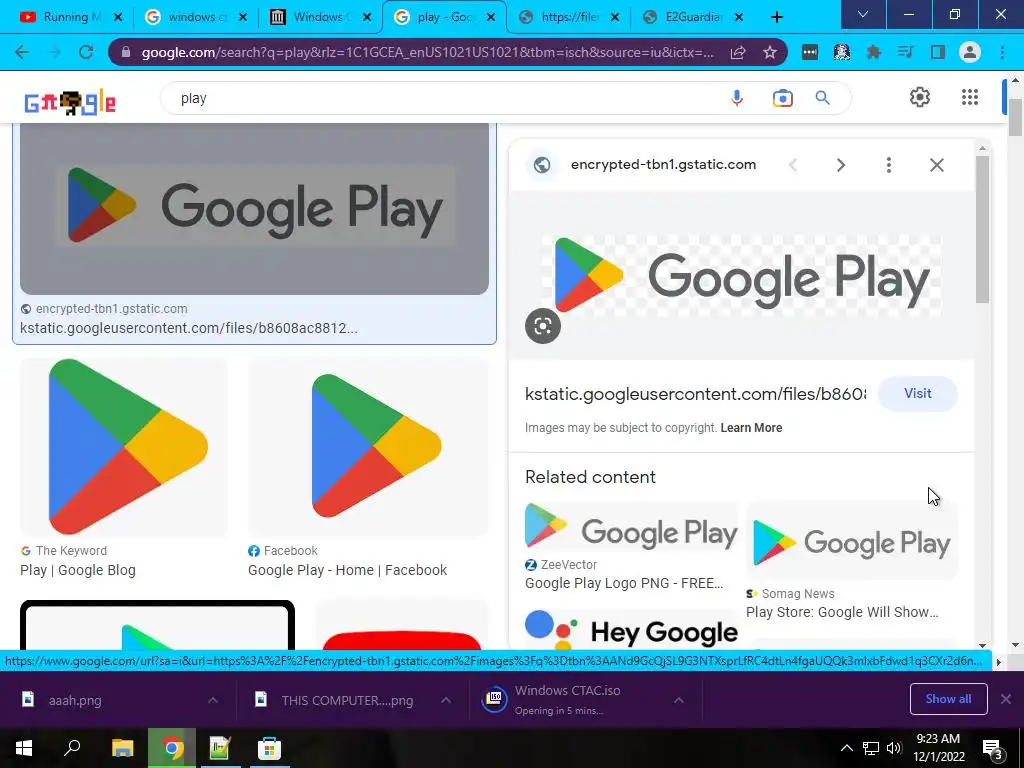Open the Chrome profile avatar

click(970, 52)
